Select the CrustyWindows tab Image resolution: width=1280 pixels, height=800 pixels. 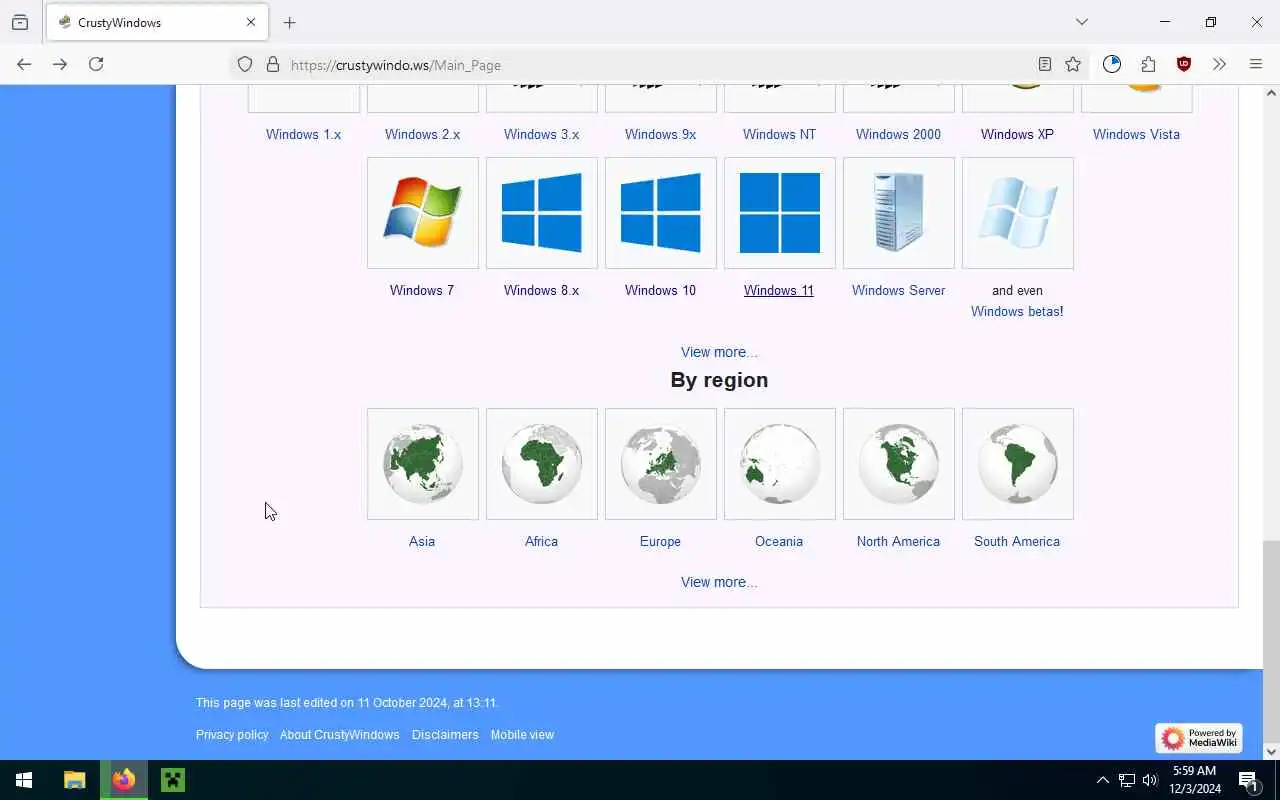pyautogui.click(x=157, y=22)
